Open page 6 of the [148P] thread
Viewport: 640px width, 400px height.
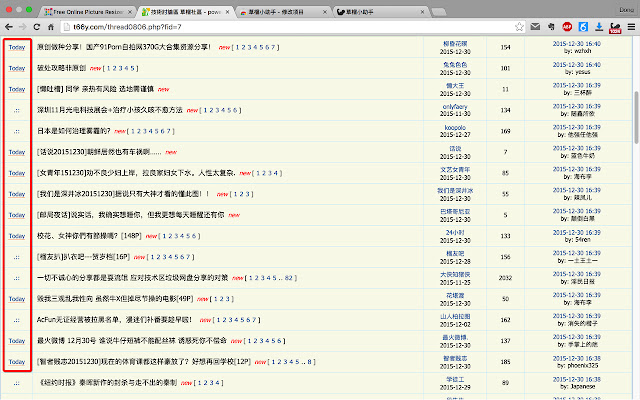pos(194,236)
